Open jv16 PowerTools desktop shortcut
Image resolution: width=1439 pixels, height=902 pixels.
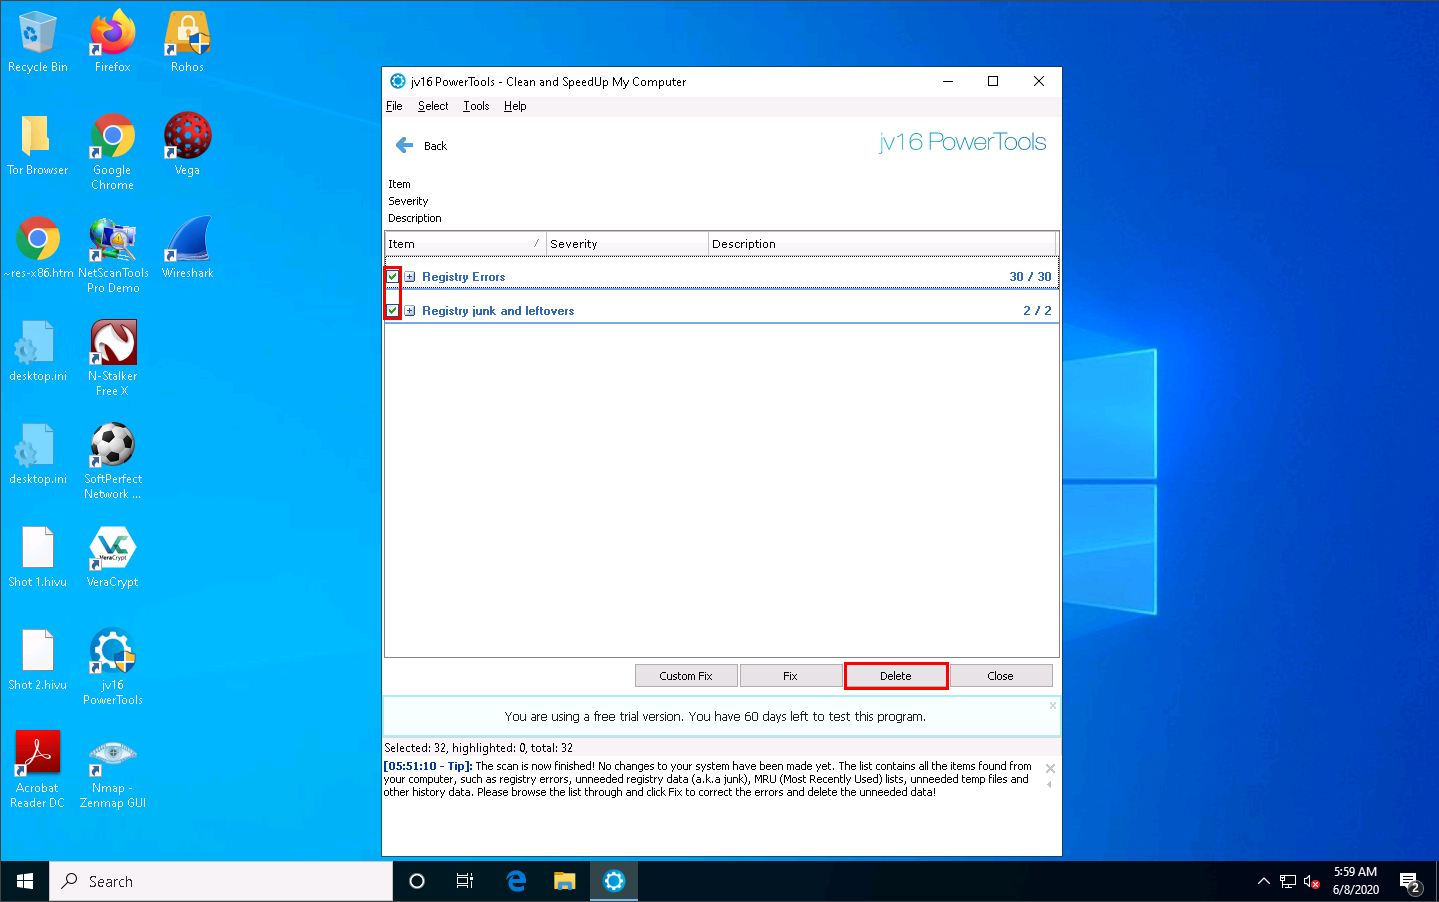[113, 667]
